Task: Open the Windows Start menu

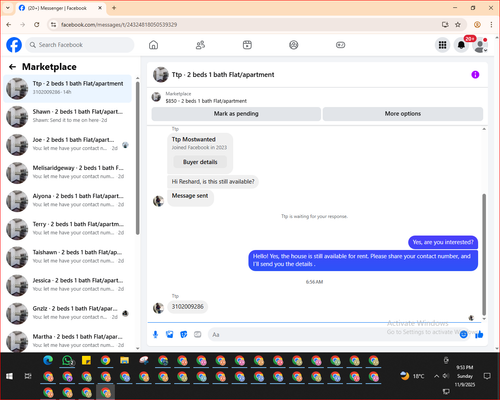Action: 9,376
